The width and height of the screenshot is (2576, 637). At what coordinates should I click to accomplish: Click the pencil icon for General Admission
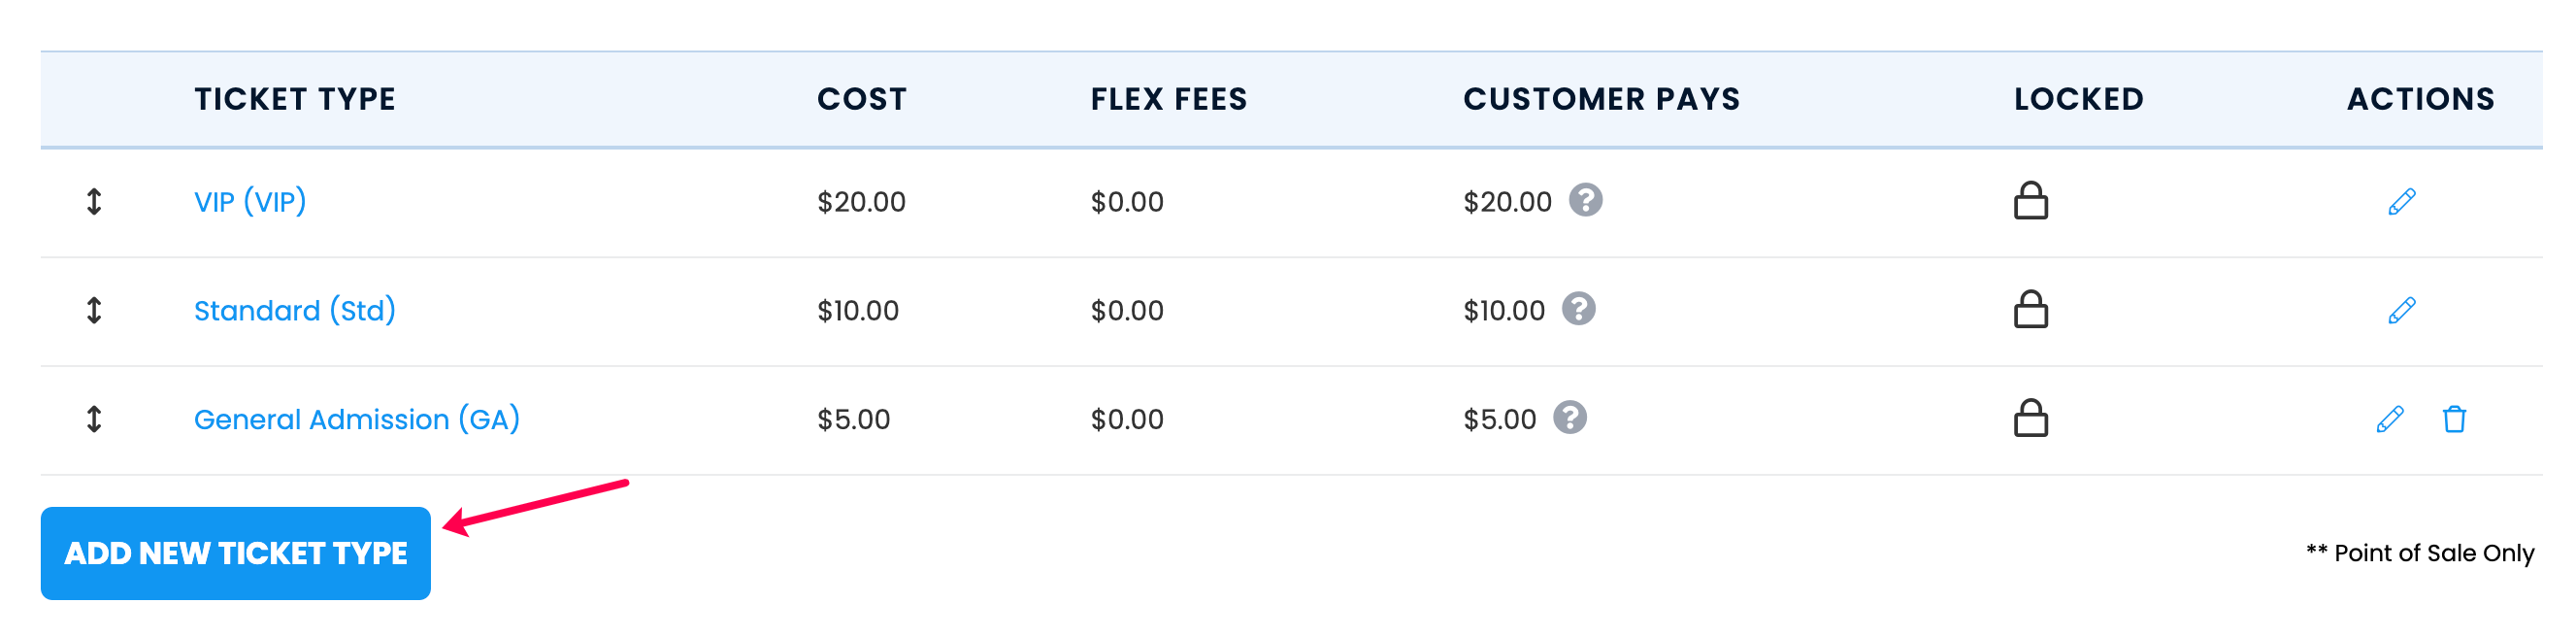coord(2389,420)
